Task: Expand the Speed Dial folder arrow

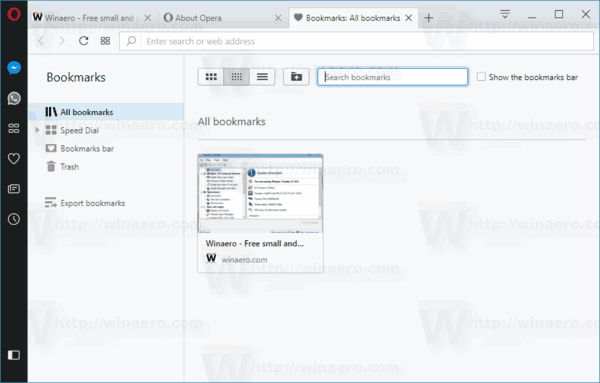Action: 37,130
